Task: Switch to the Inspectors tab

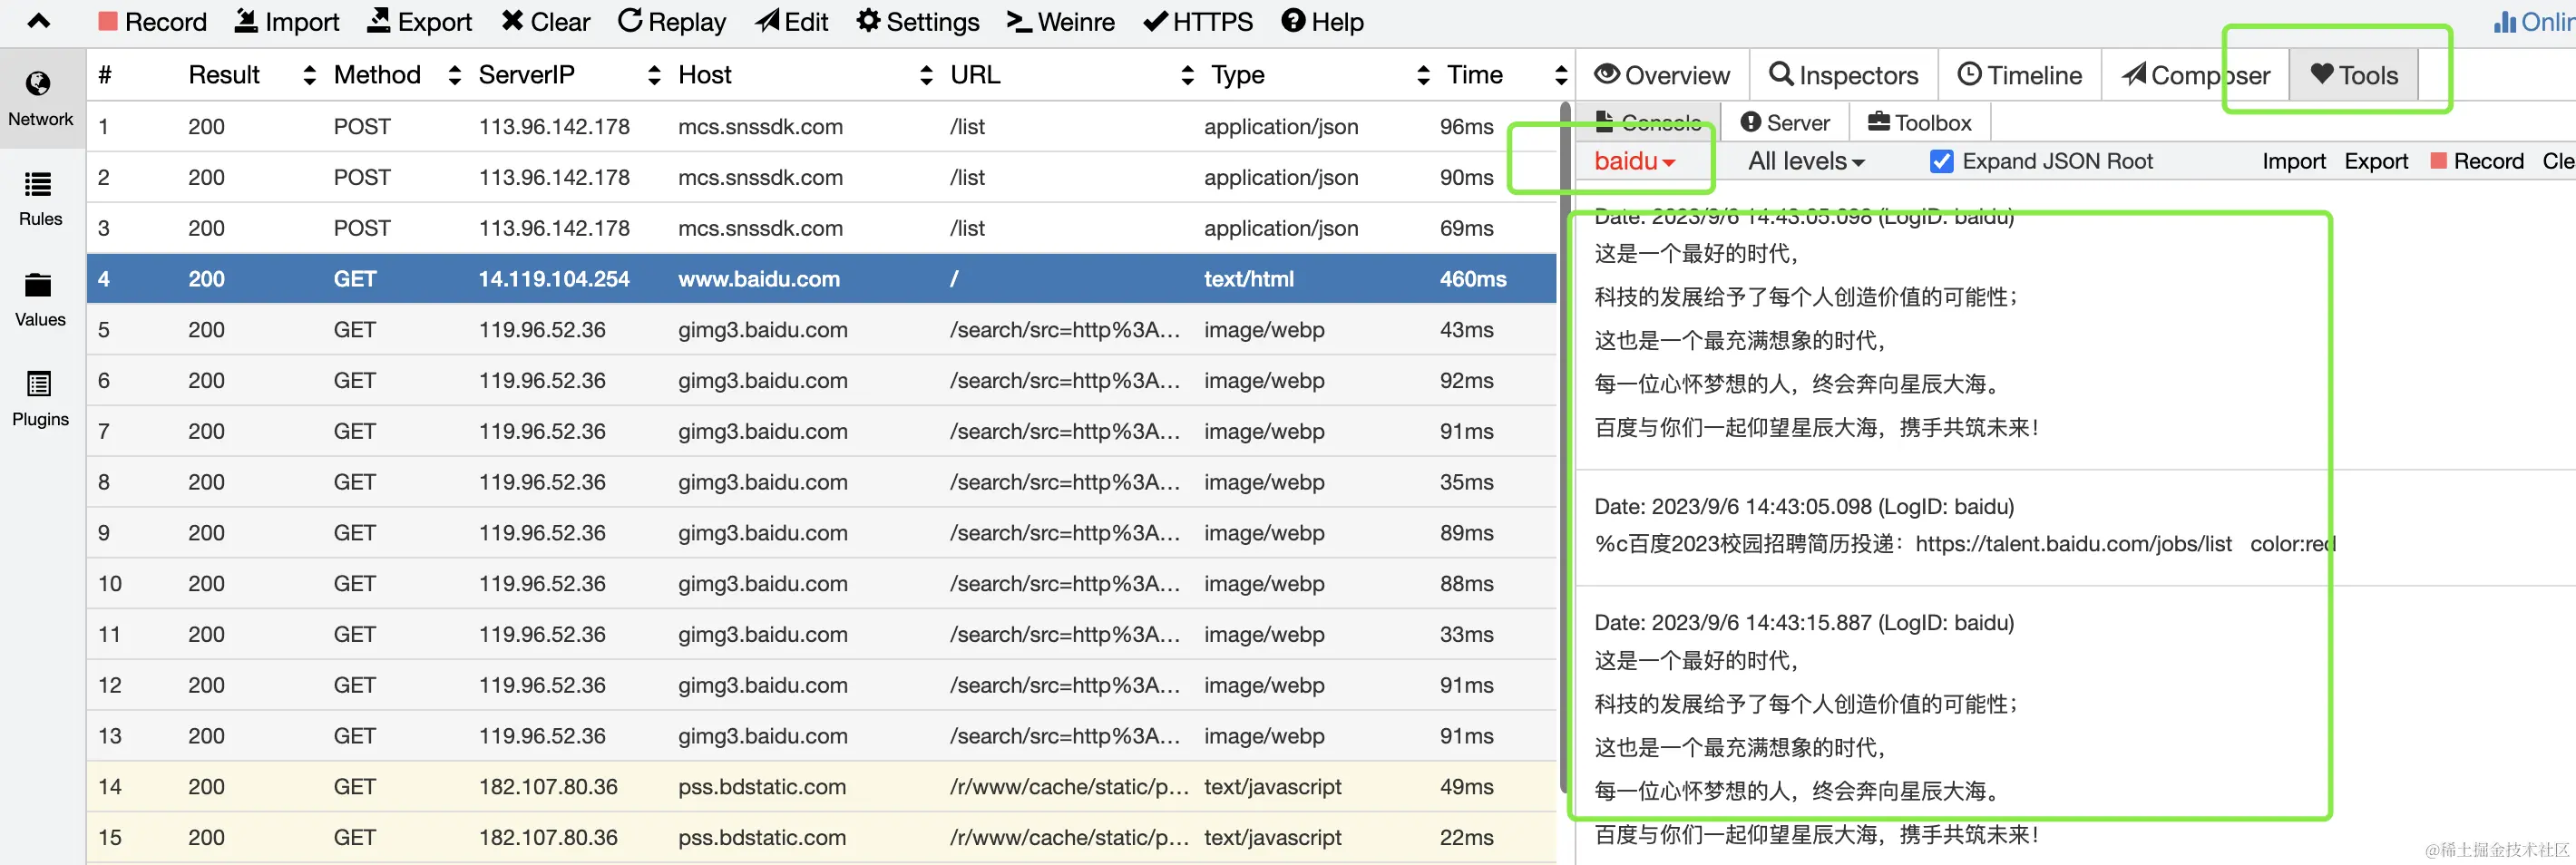Action: tap(1844, 75)
